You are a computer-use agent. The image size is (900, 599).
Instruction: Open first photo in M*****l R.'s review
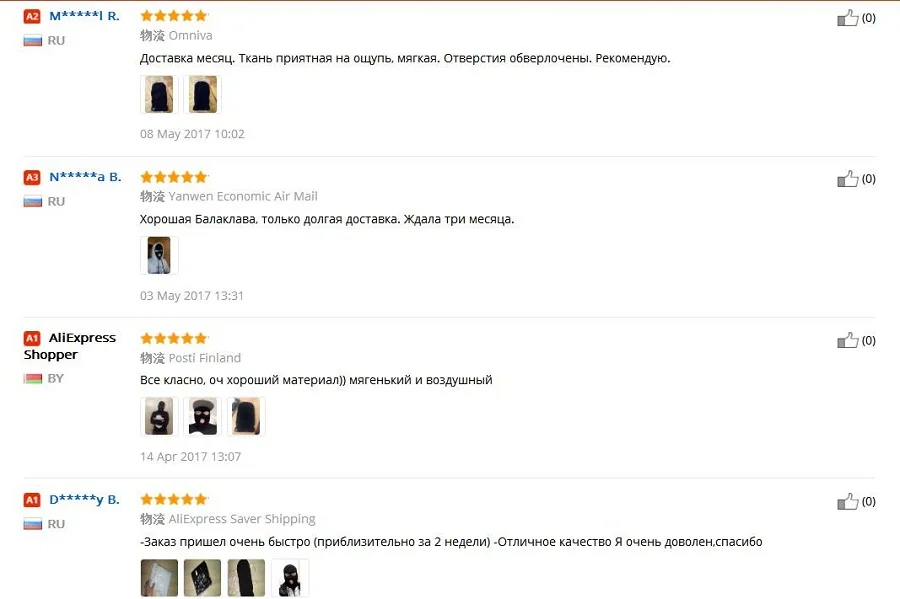pos(159,95)
